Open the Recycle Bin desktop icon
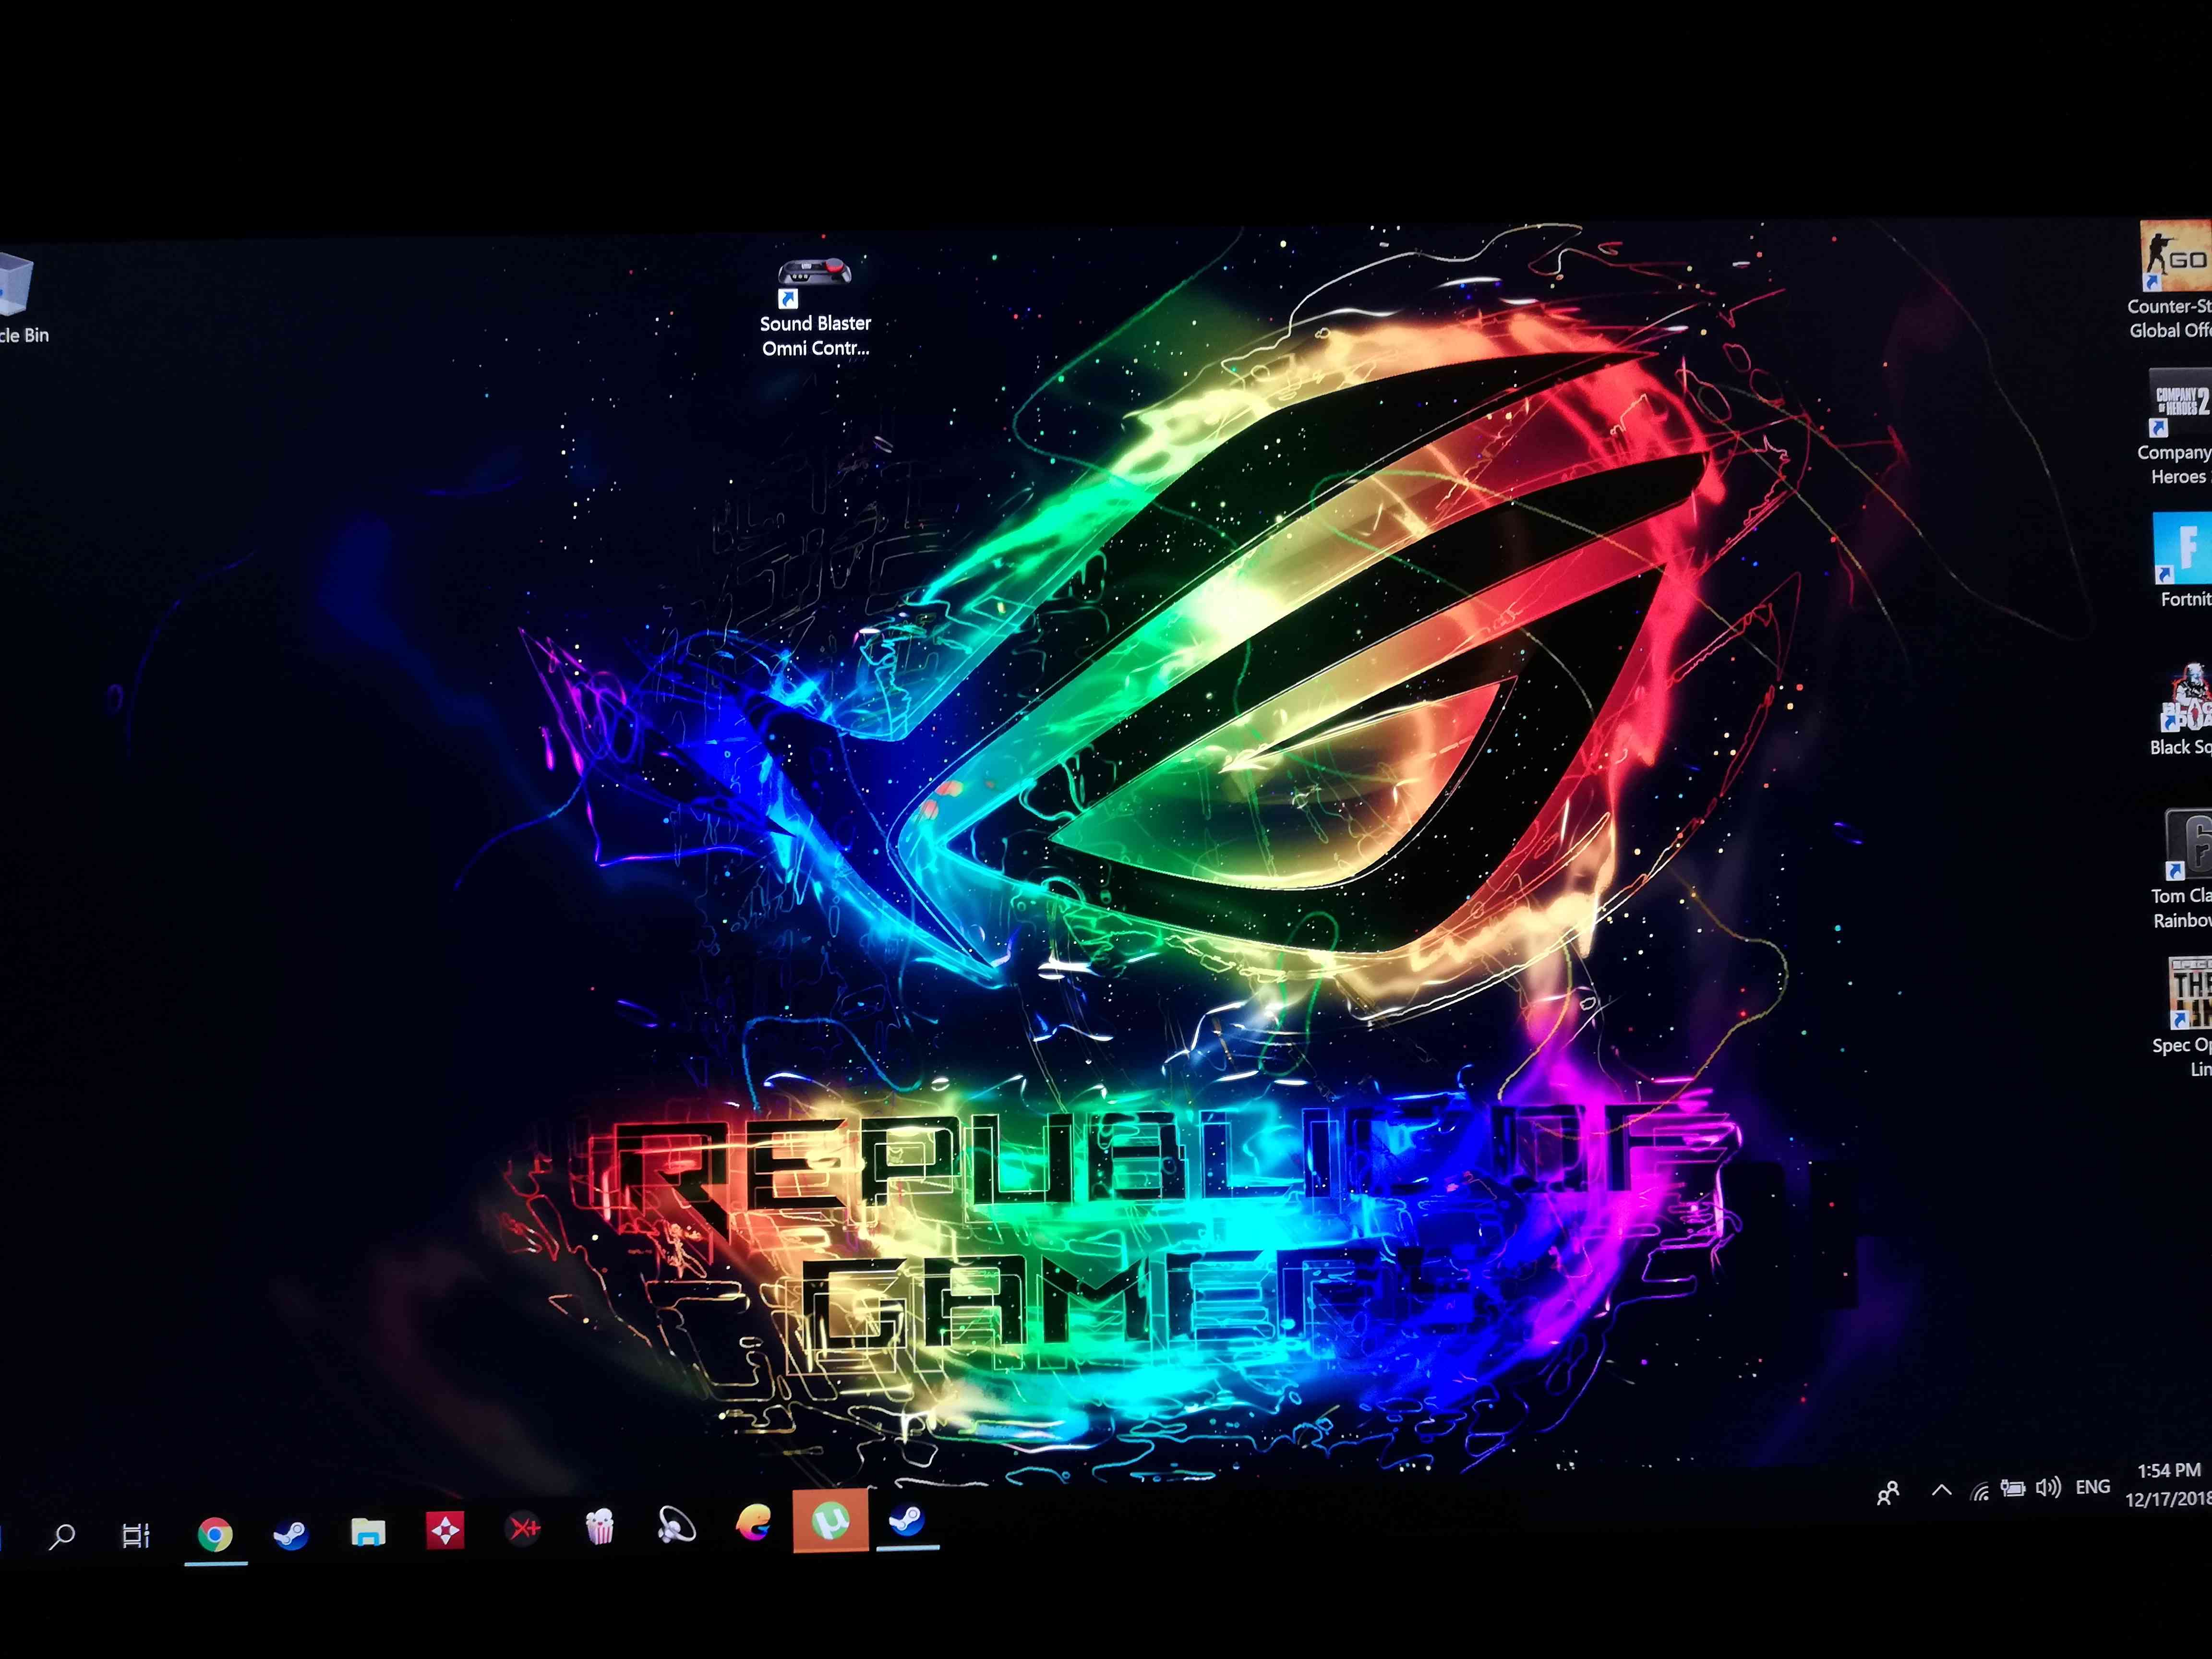Screen dimensions: 2212x1659 pyautogui.click(x=20, y=298)
